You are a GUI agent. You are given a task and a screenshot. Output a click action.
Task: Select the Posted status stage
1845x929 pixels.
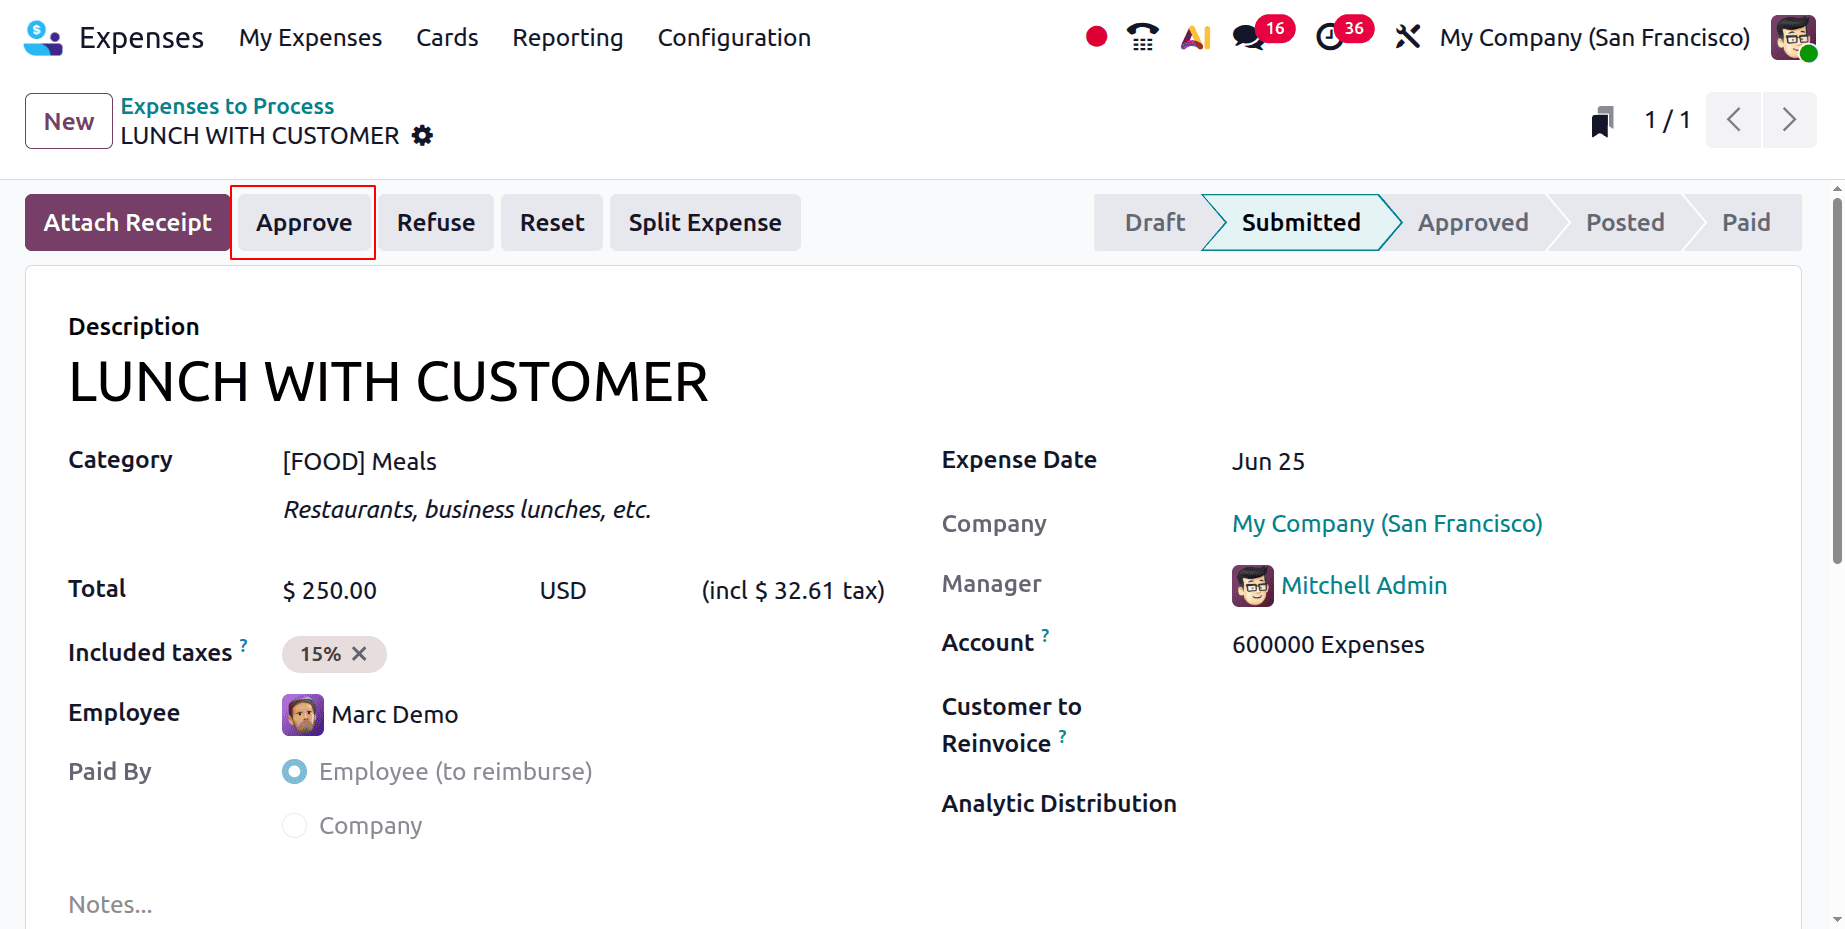point(1625,222)
